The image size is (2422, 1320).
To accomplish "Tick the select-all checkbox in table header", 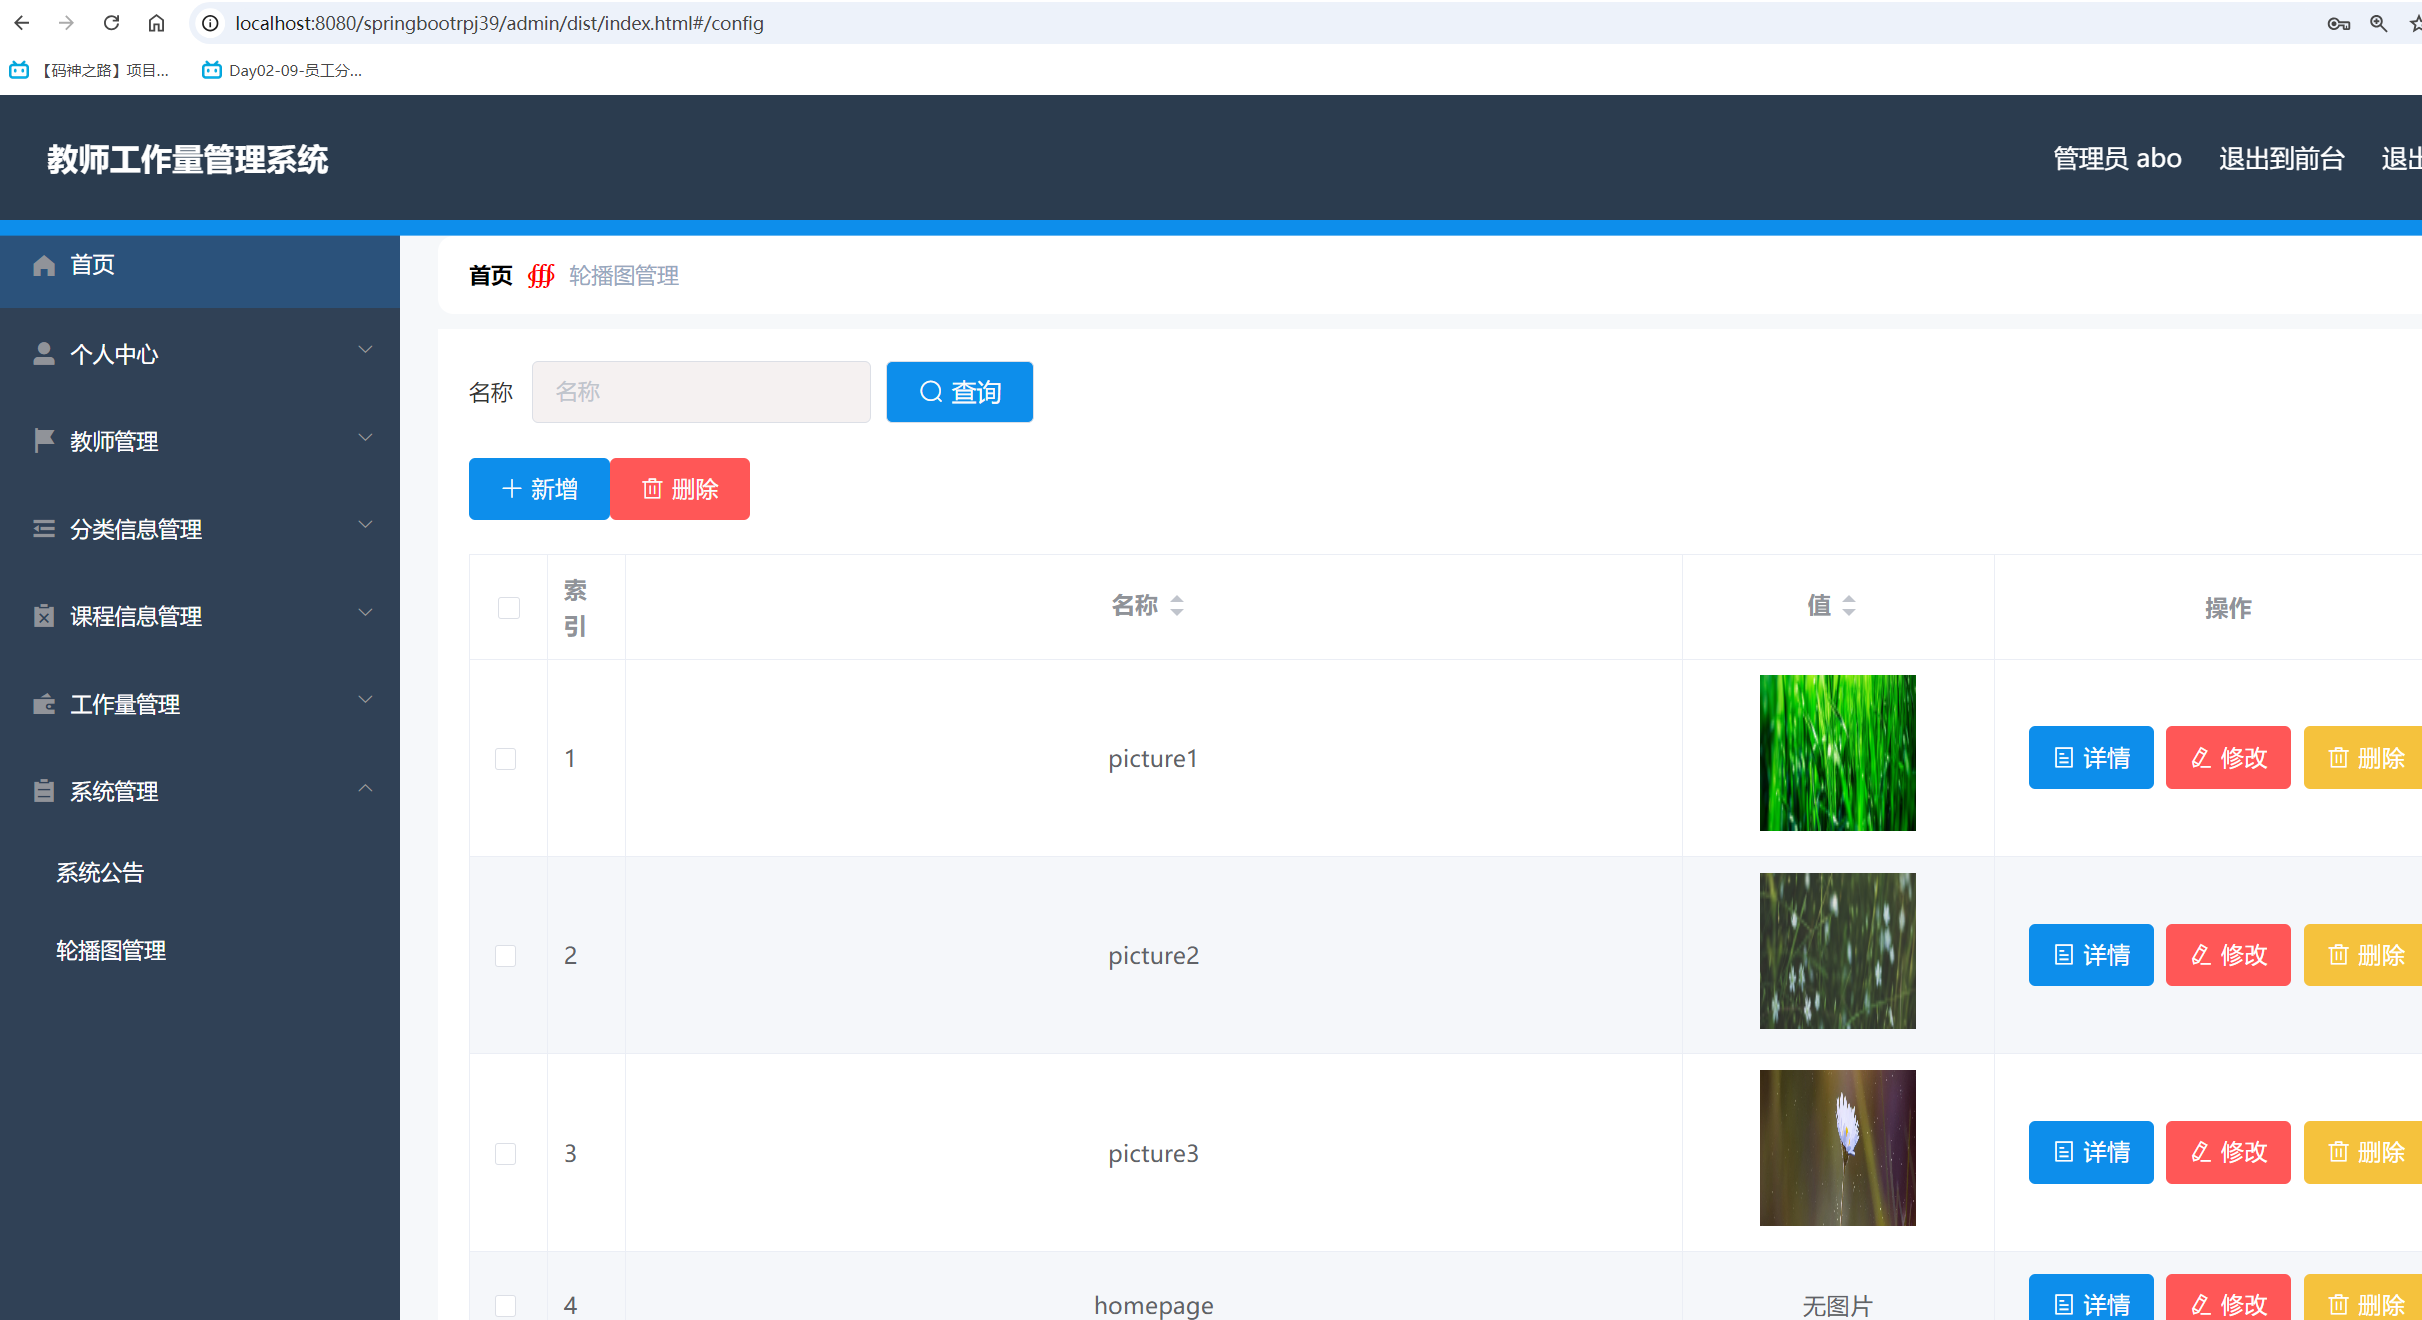I will [509, 608].
